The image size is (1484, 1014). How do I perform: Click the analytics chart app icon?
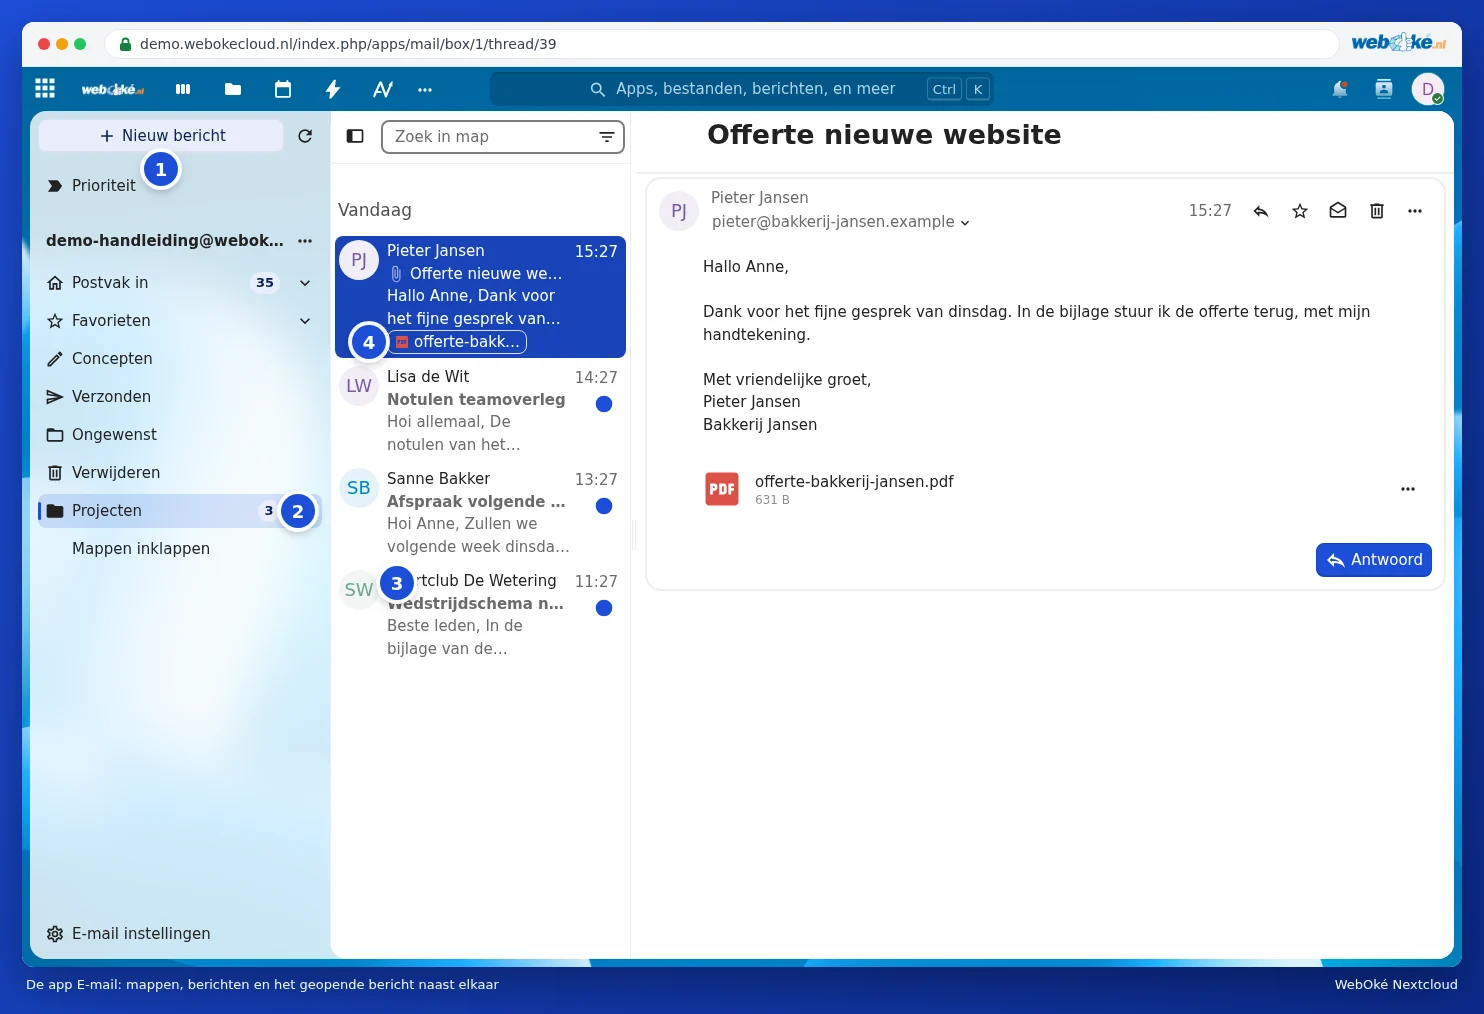pos(383,89)
